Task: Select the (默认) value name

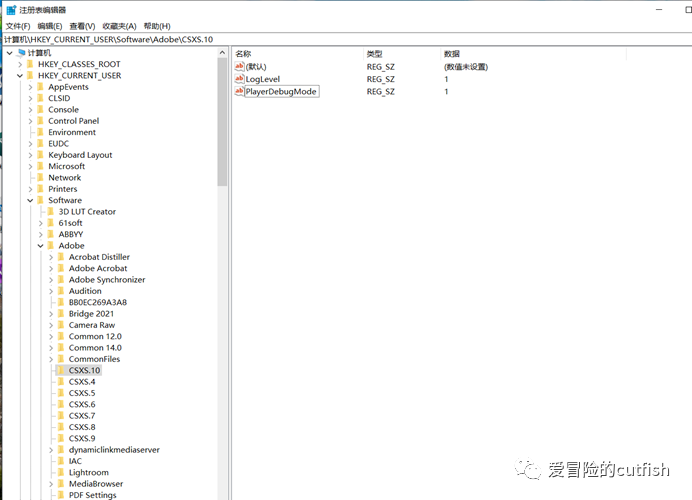Action: (256, 67)
